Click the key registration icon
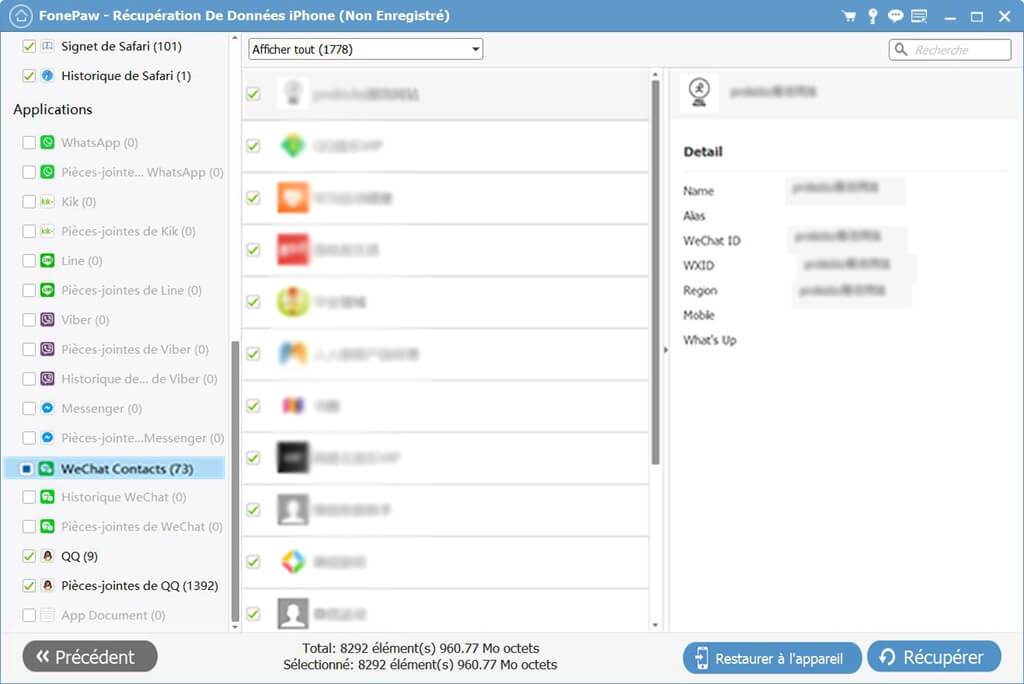The width and height of the screenshot is (1024, 684). click(x=872, y=16)
